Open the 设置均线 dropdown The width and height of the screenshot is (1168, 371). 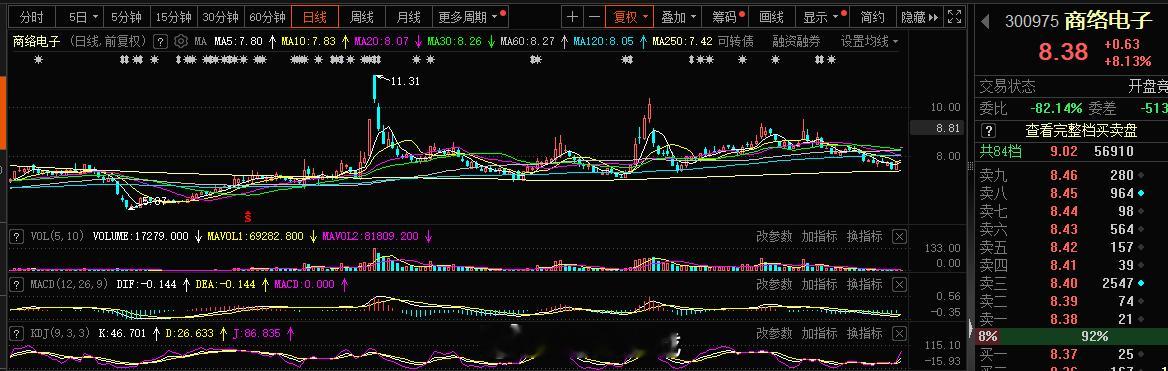coord(869,41)
